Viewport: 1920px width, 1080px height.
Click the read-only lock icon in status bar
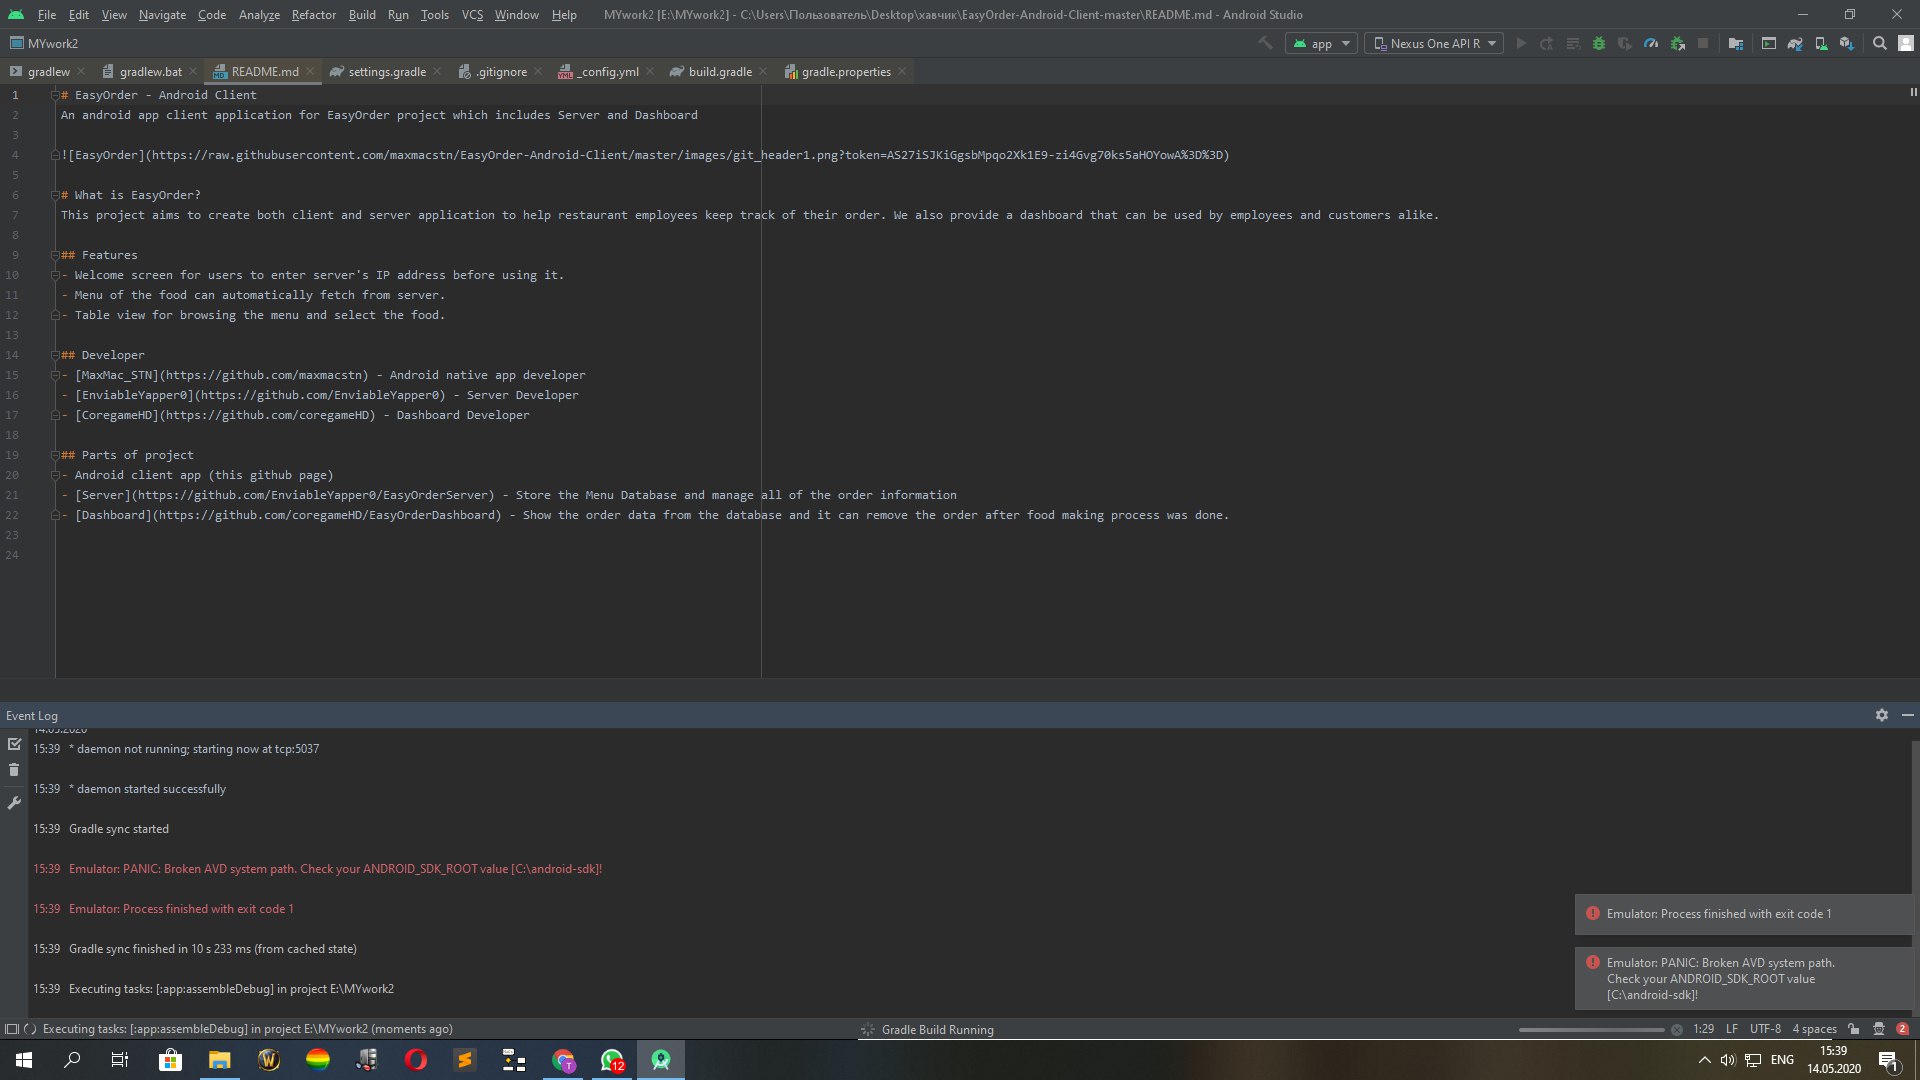point(1854,1029)
